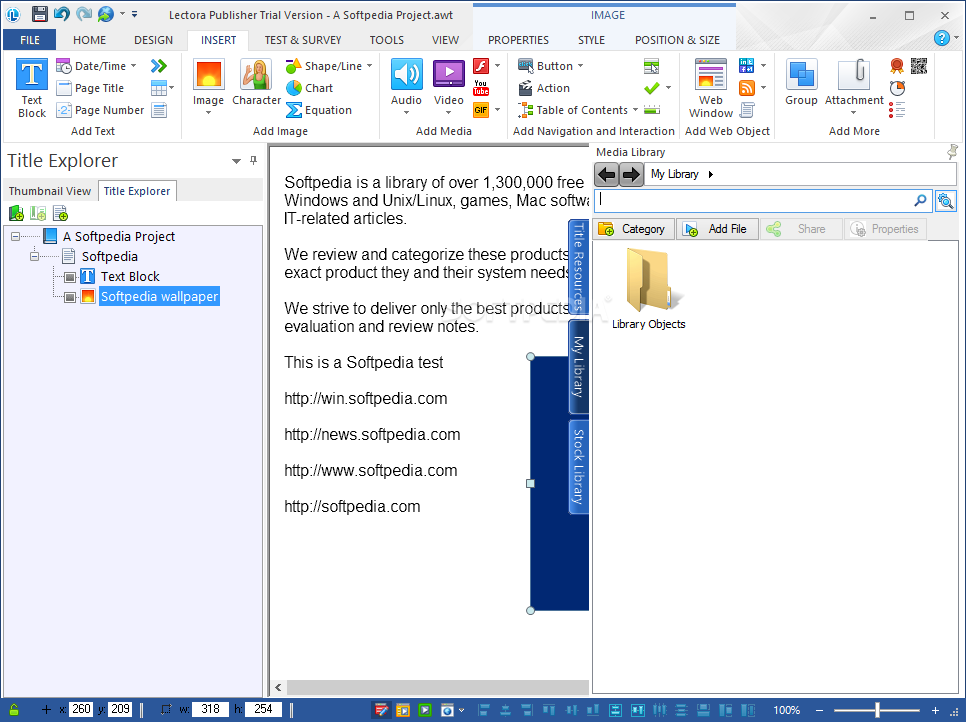Go forward in Media Library
The image size is (966, 722).
click(631, 175)
